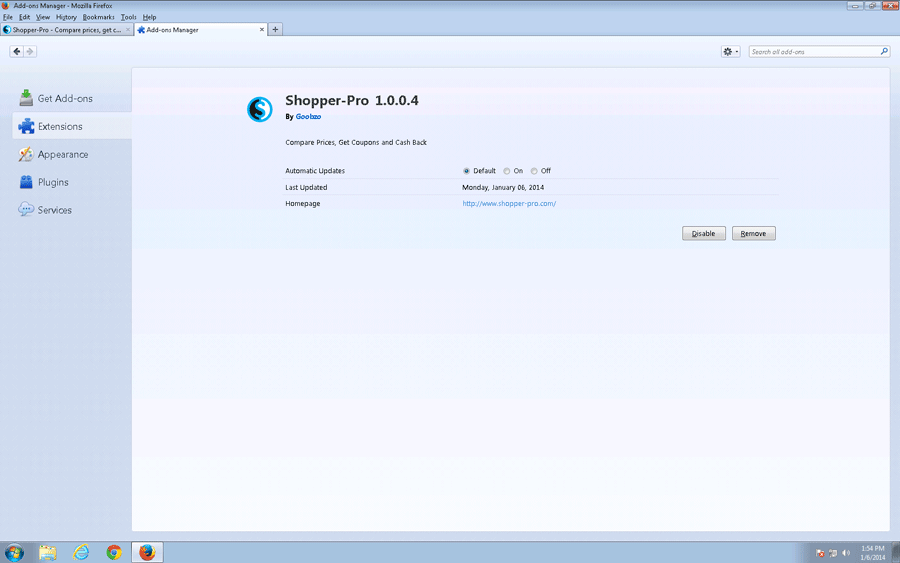Viewport: 900px width, 563px height.
Task: Click the Shopper-Pro extension logo
Action: (x=260, y=109)
